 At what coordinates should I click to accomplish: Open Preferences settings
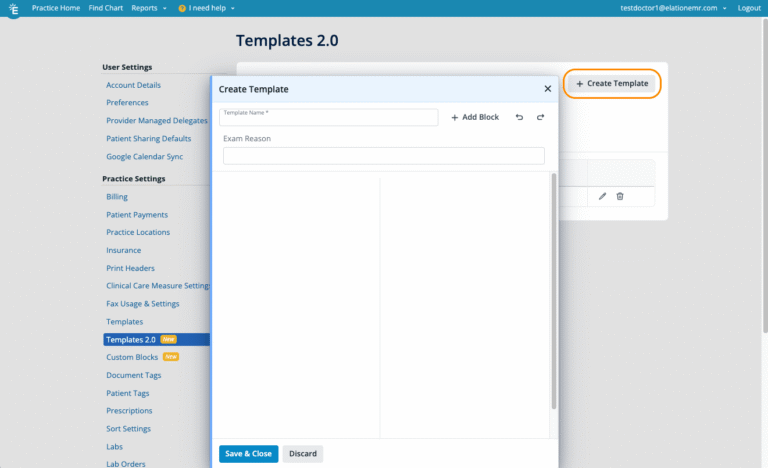tap(127, 102)
